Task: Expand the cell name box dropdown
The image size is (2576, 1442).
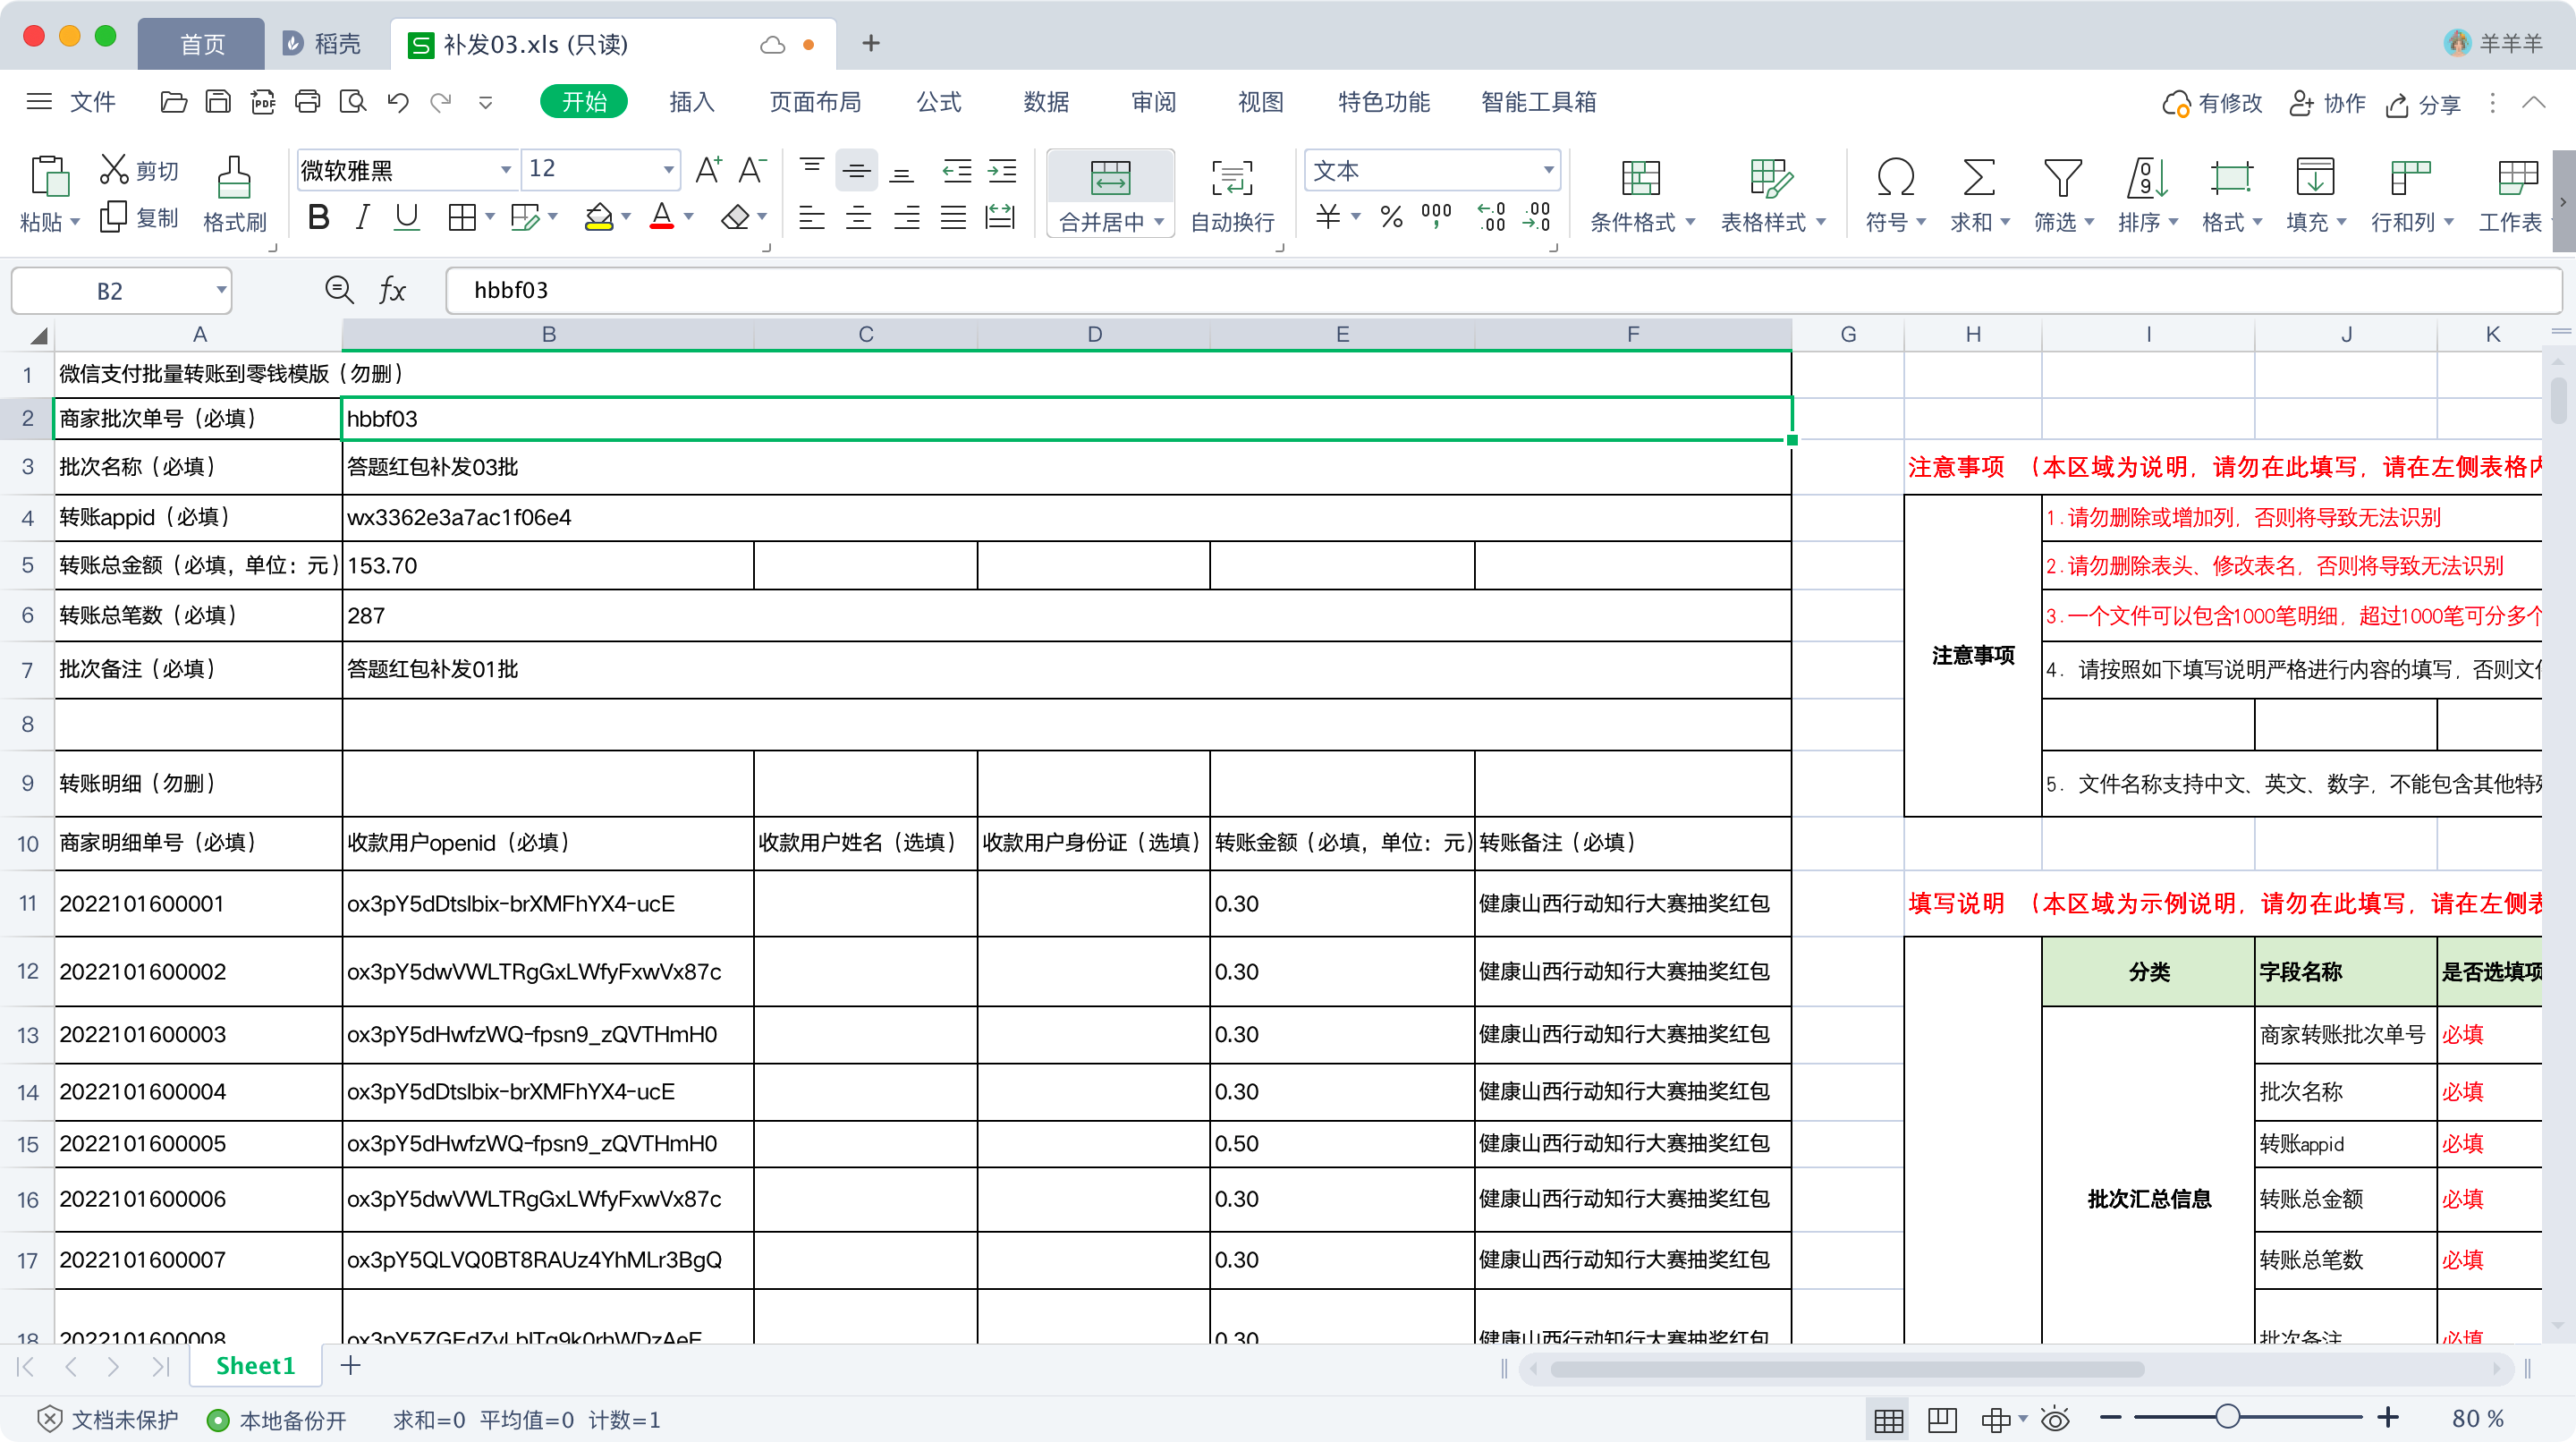Action: 220,291
